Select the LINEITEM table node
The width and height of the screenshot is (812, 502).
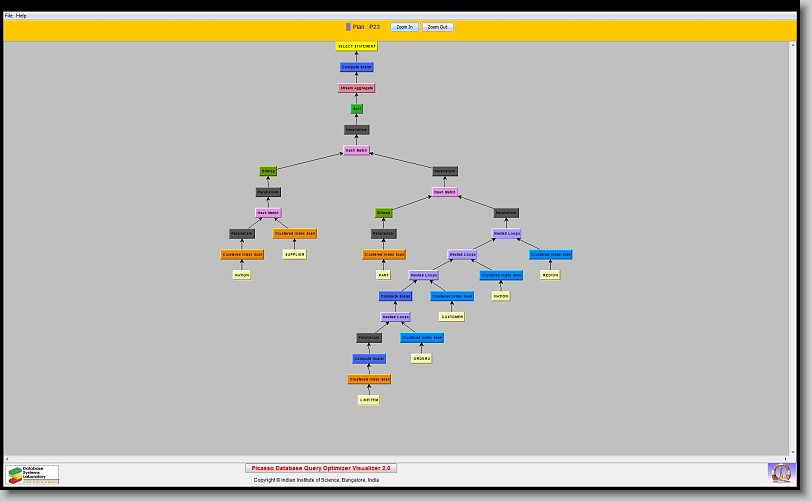(x=369, y=400)
